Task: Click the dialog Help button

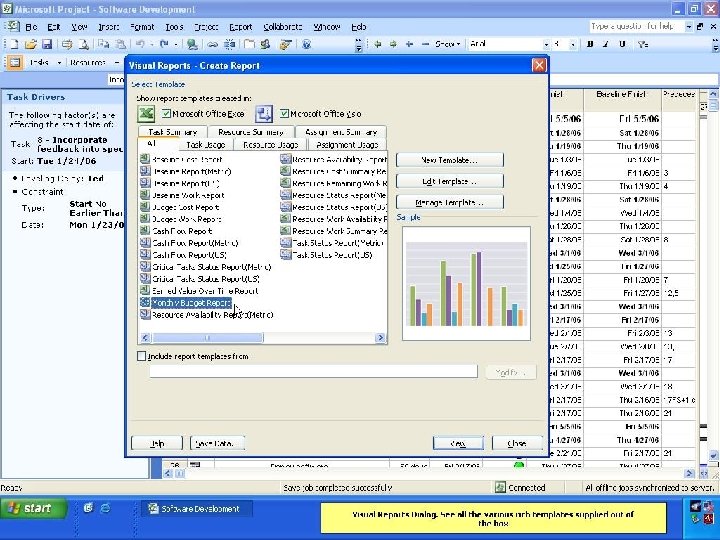Action: (x=157, y=443)
